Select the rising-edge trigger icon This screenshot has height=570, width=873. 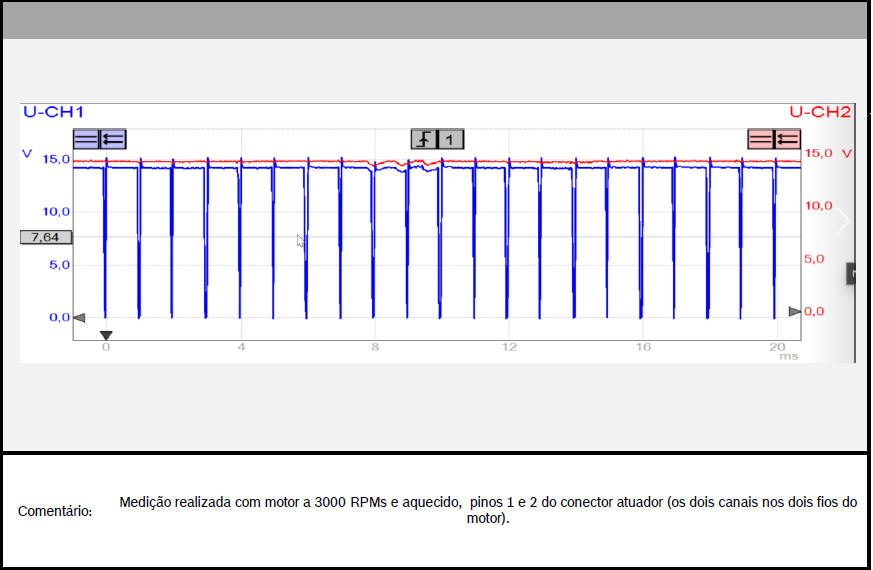click(x=424, y=139)
